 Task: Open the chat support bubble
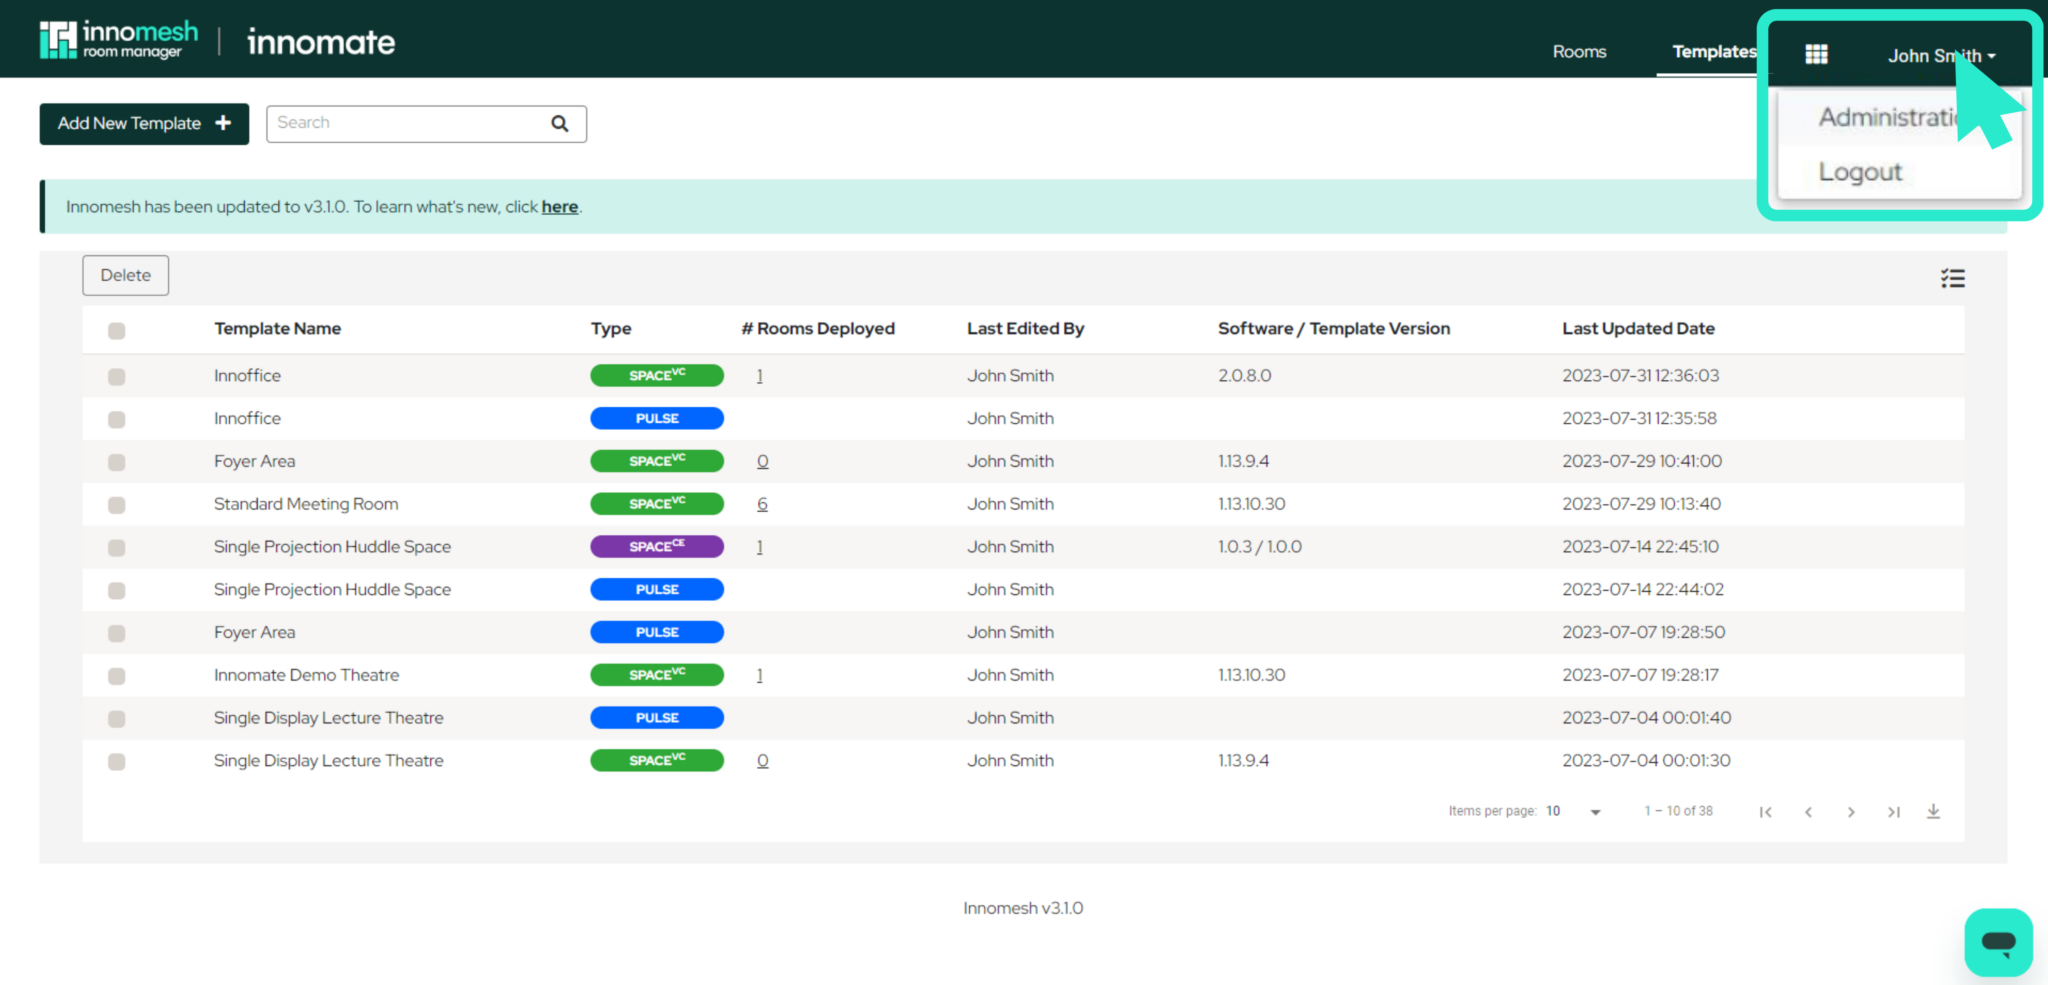1998,941
